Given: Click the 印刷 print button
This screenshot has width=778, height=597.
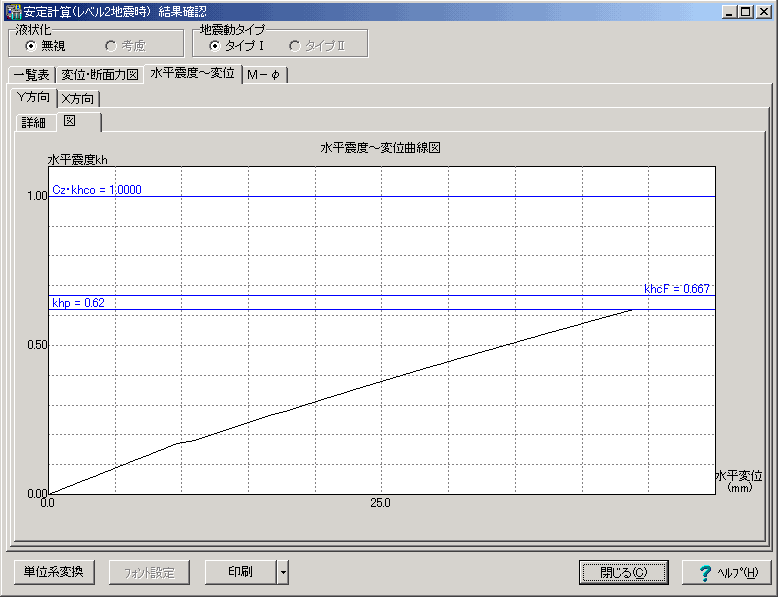Looking at the screenshot, I should (x=240, y=573).
